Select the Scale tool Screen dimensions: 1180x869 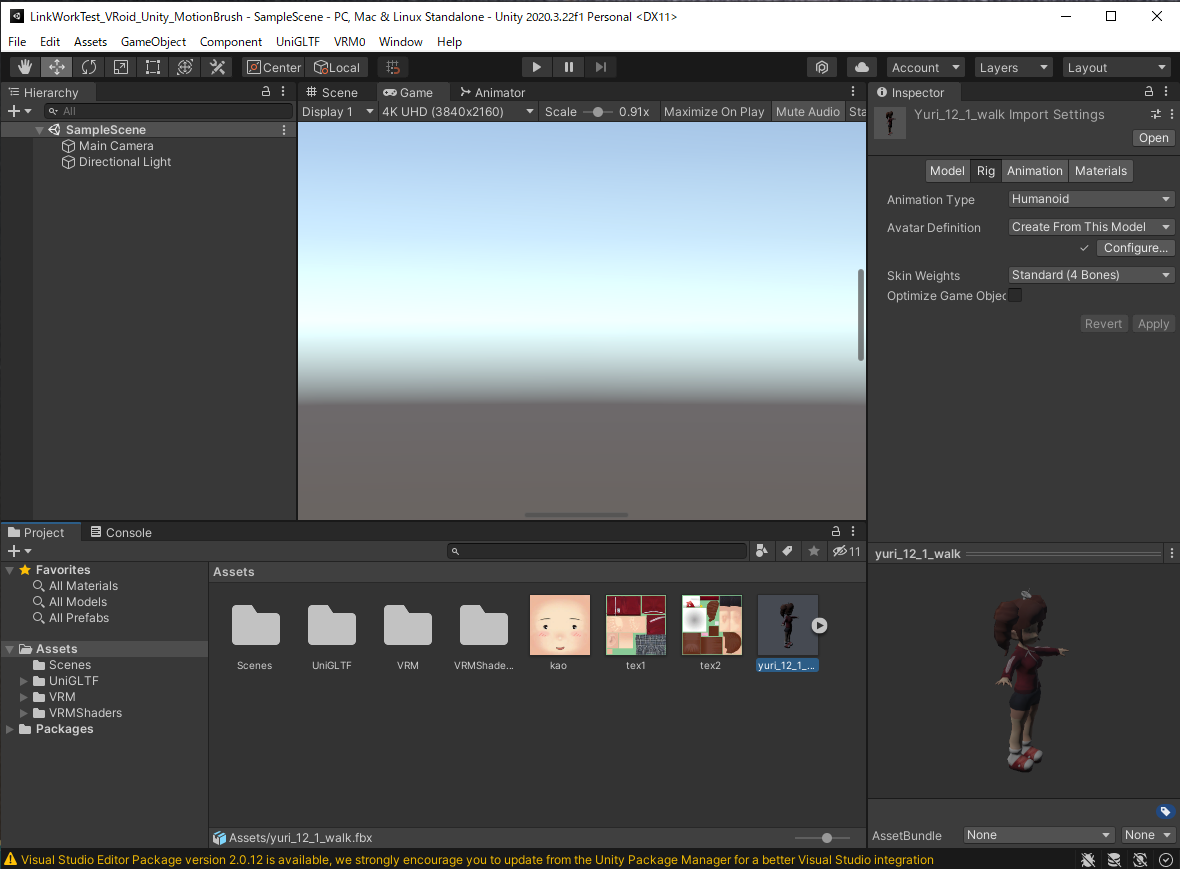[121, 67]
